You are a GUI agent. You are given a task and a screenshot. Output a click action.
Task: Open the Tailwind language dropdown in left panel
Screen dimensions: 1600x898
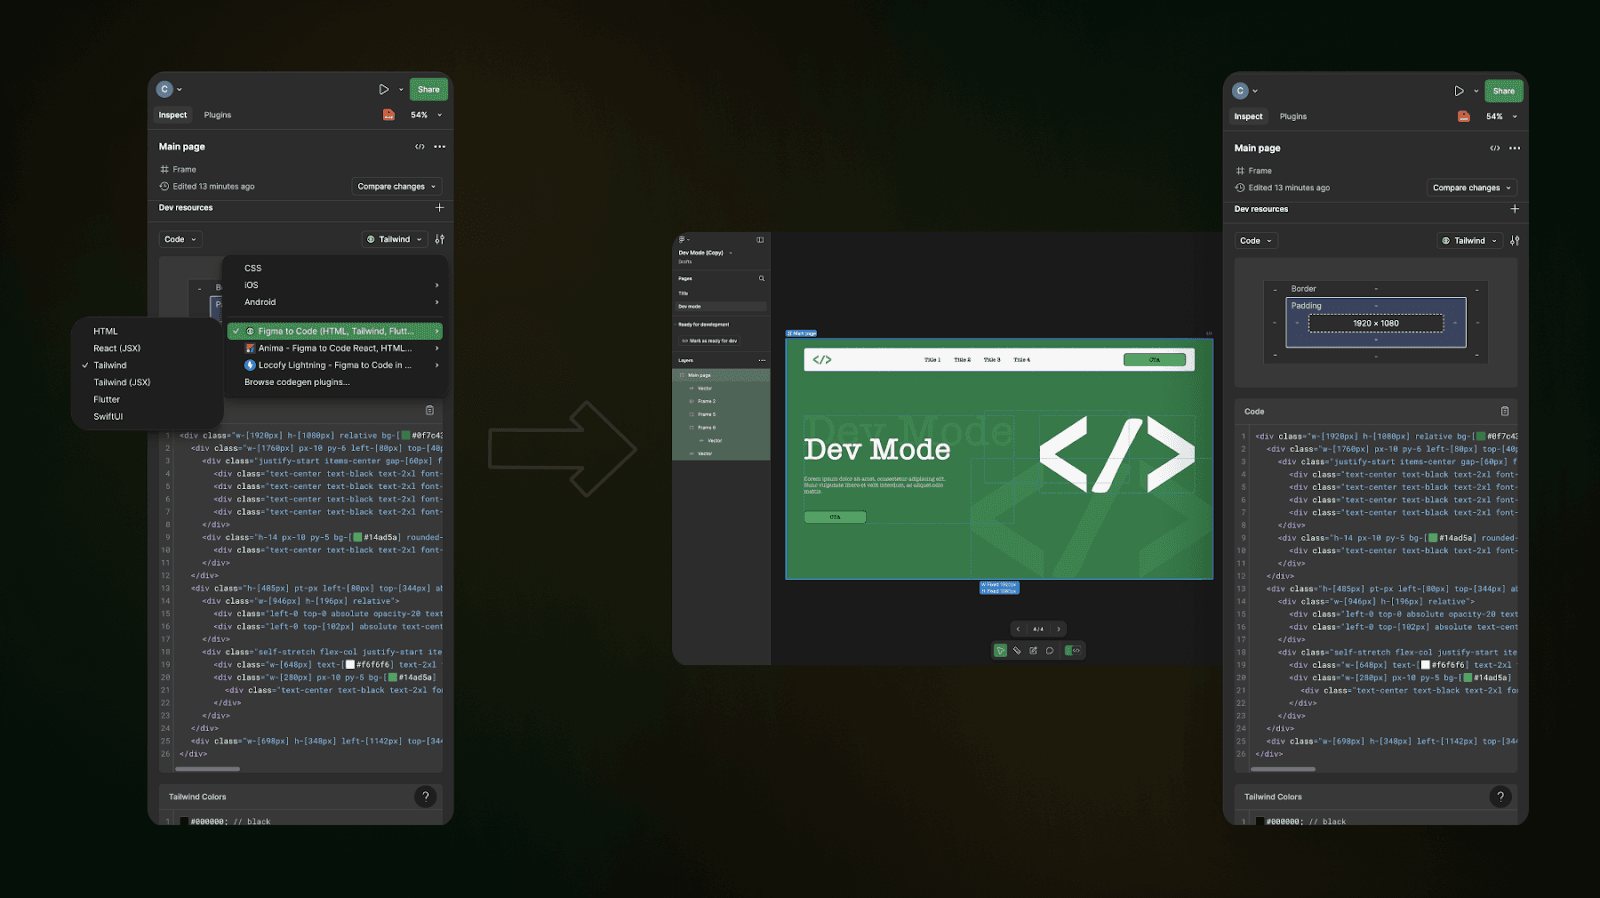tap(394, 239)
